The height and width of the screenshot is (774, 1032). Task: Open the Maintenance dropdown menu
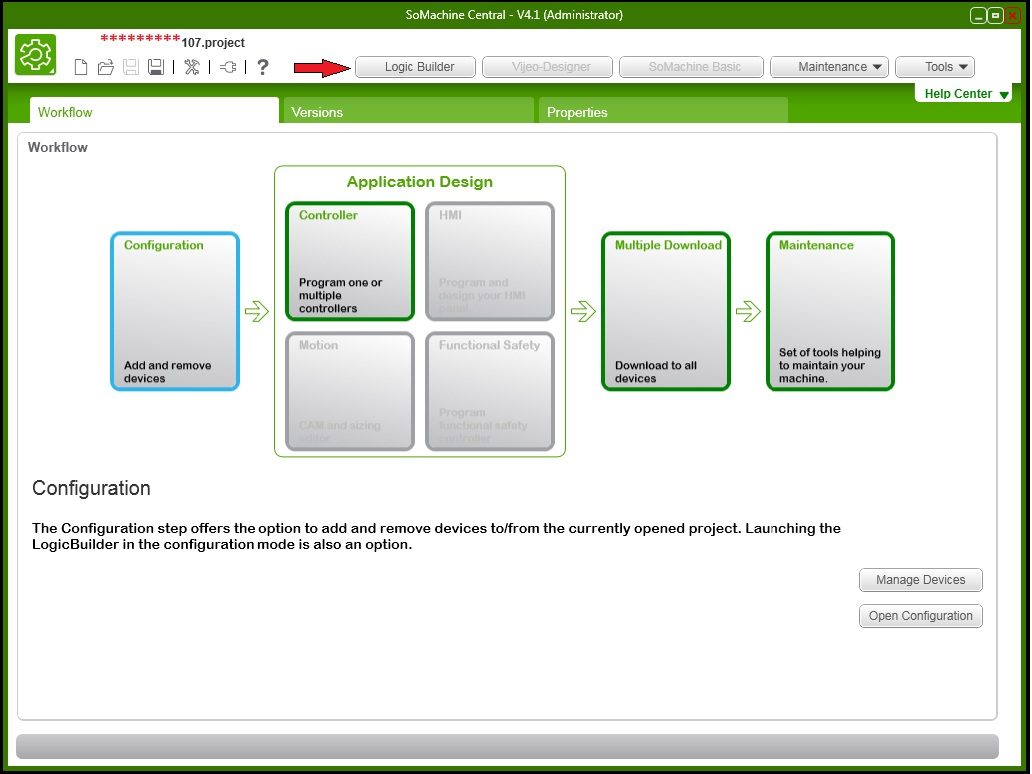829,67
